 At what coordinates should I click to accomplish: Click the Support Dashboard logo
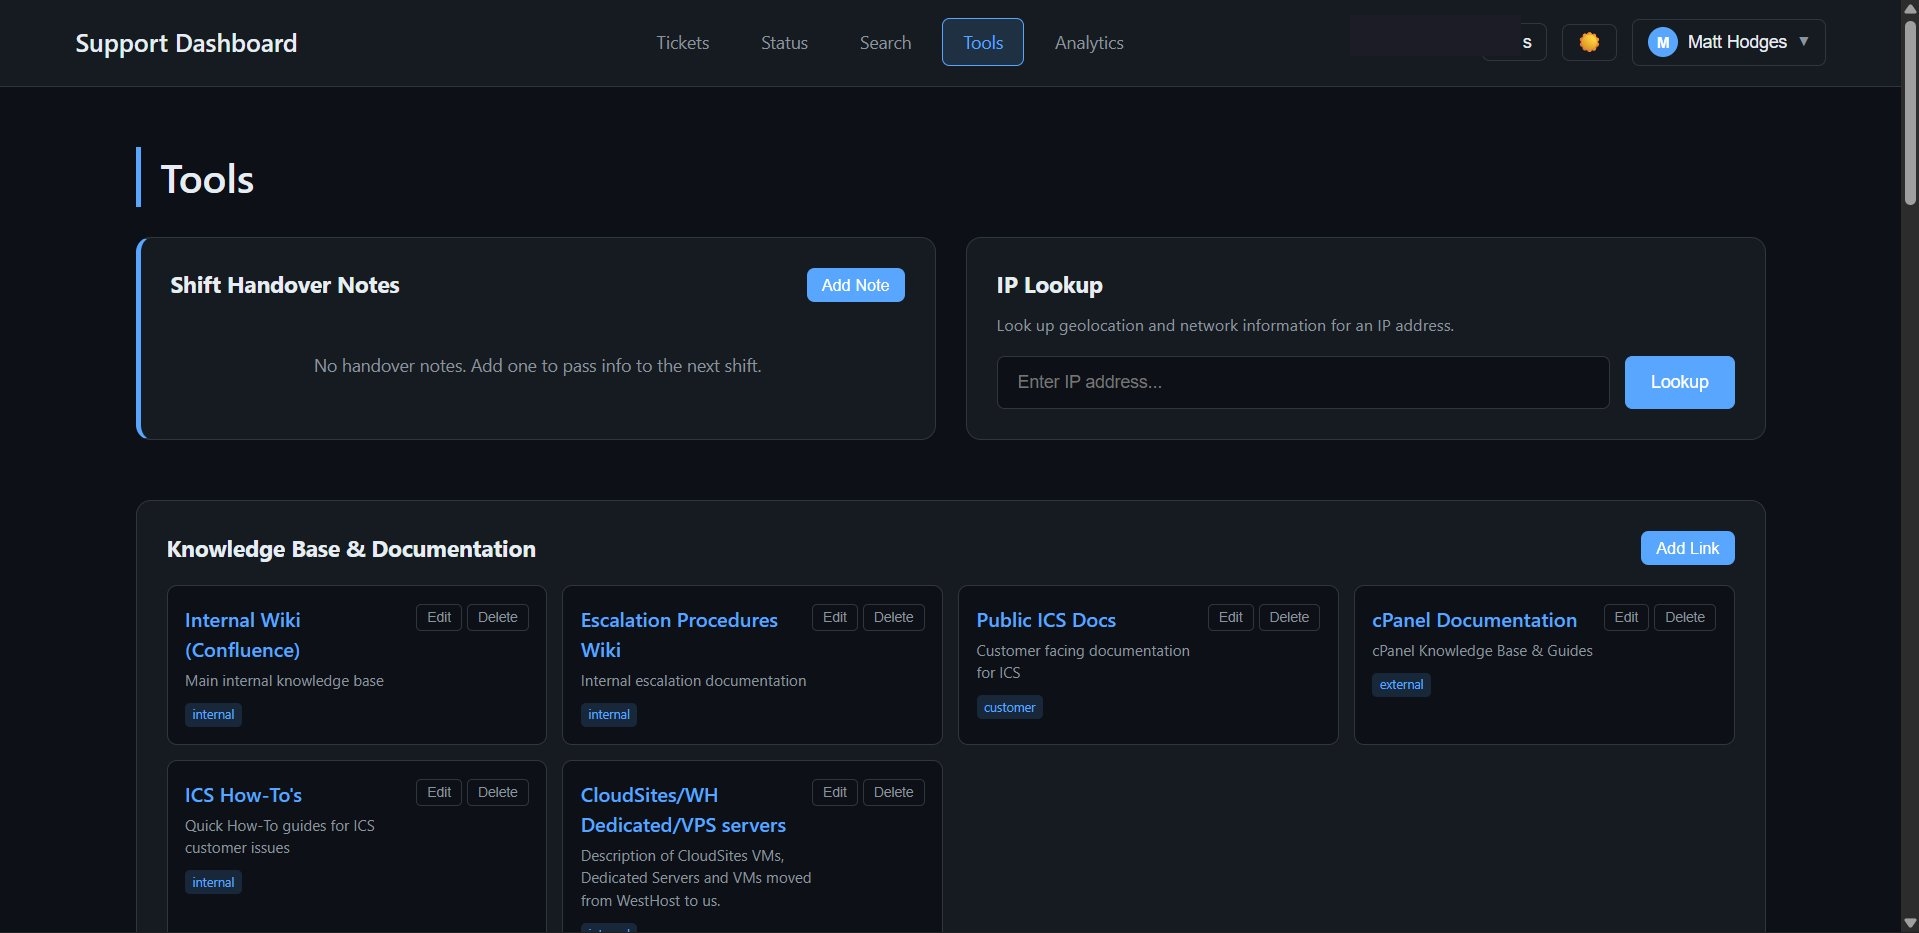pos(186,42)
